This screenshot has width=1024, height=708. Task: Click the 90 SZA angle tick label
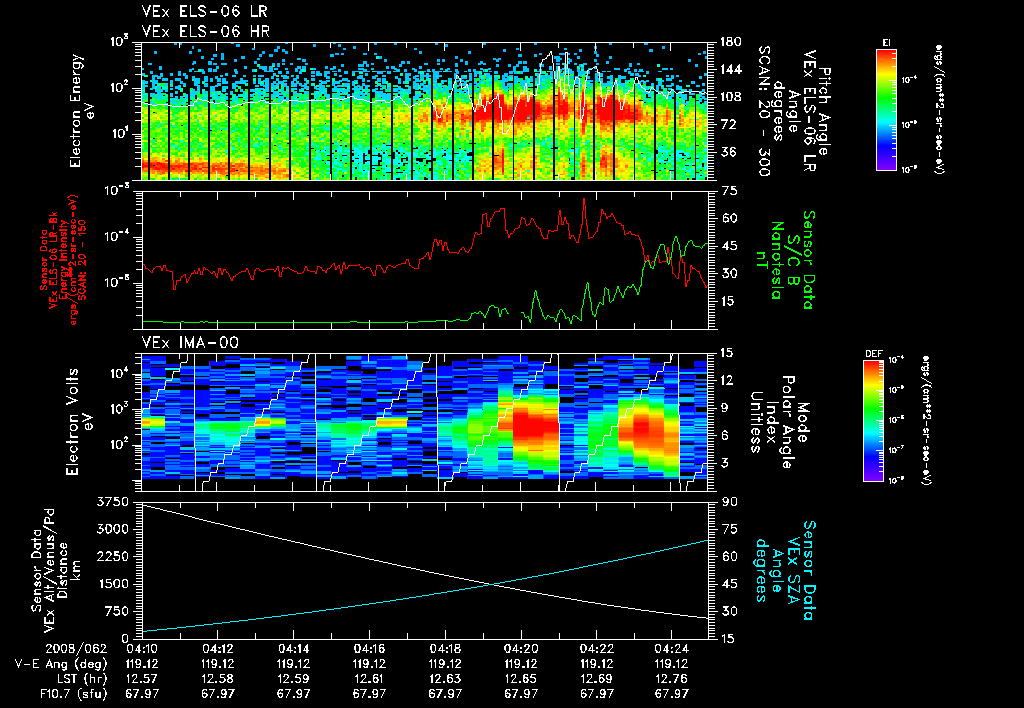point(729,502)
